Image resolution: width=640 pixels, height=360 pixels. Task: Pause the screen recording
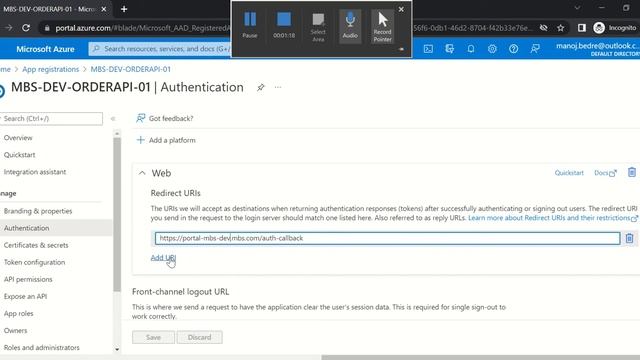[250, 25]
